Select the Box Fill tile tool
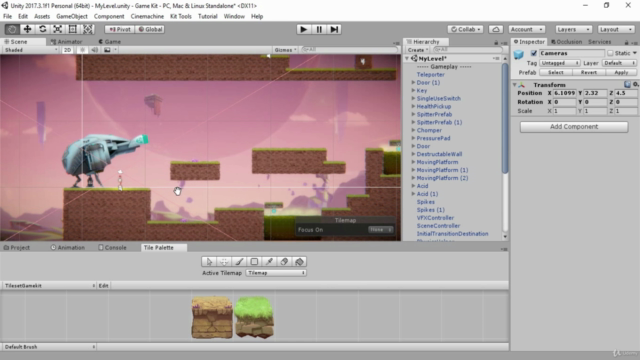This screenshot has width=640, height=360. pyautogui.click(x=254, y=262)
